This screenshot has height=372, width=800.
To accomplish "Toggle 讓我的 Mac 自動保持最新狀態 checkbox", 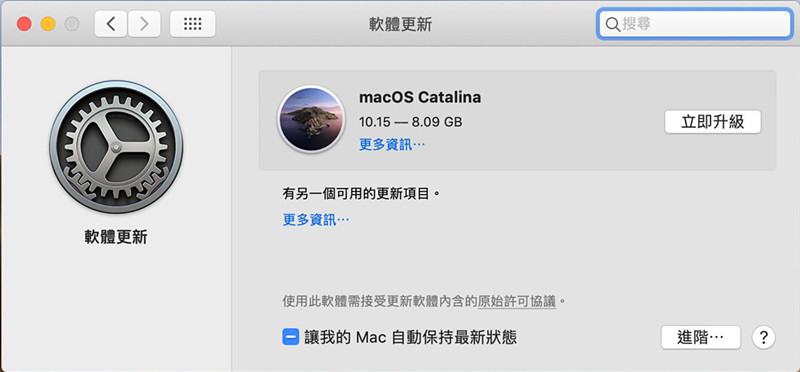I will coord(291,337).
